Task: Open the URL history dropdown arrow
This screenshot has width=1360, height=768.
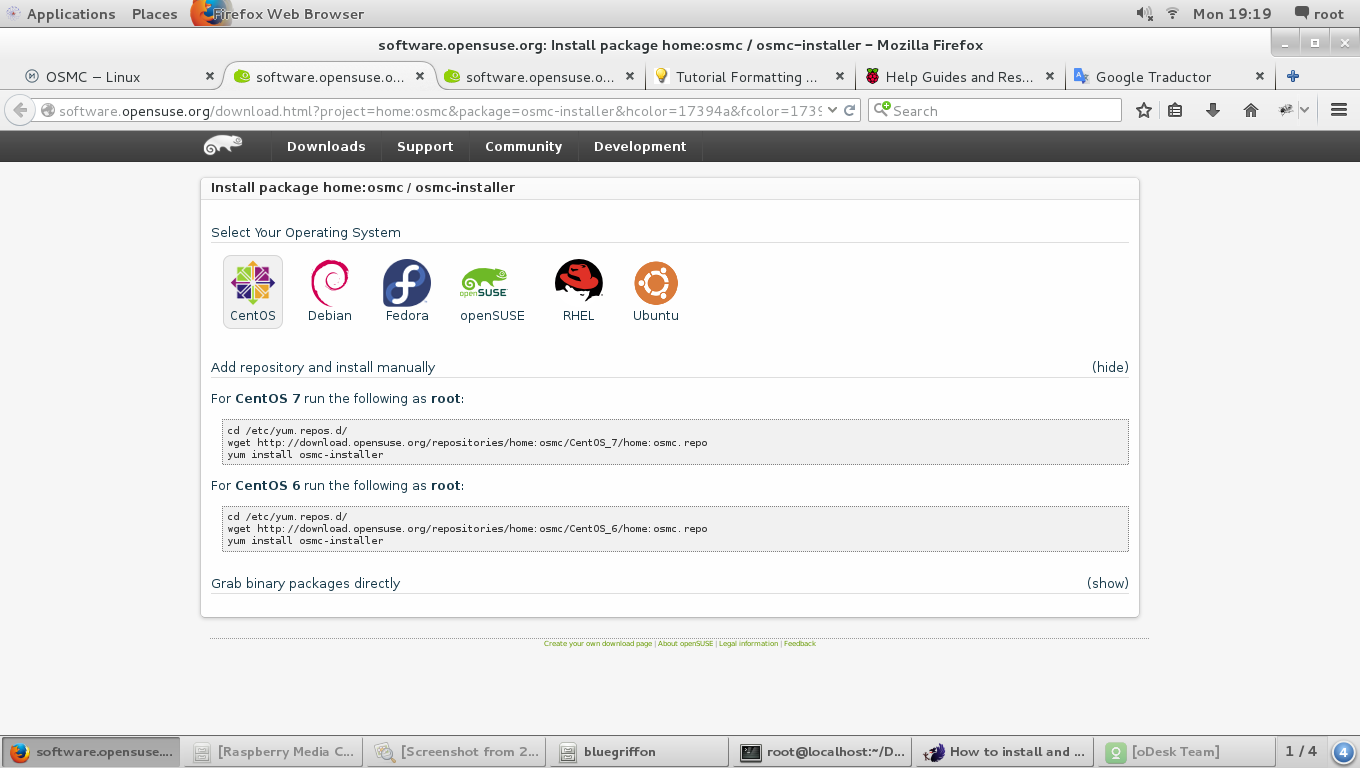Action: point(833,110)
